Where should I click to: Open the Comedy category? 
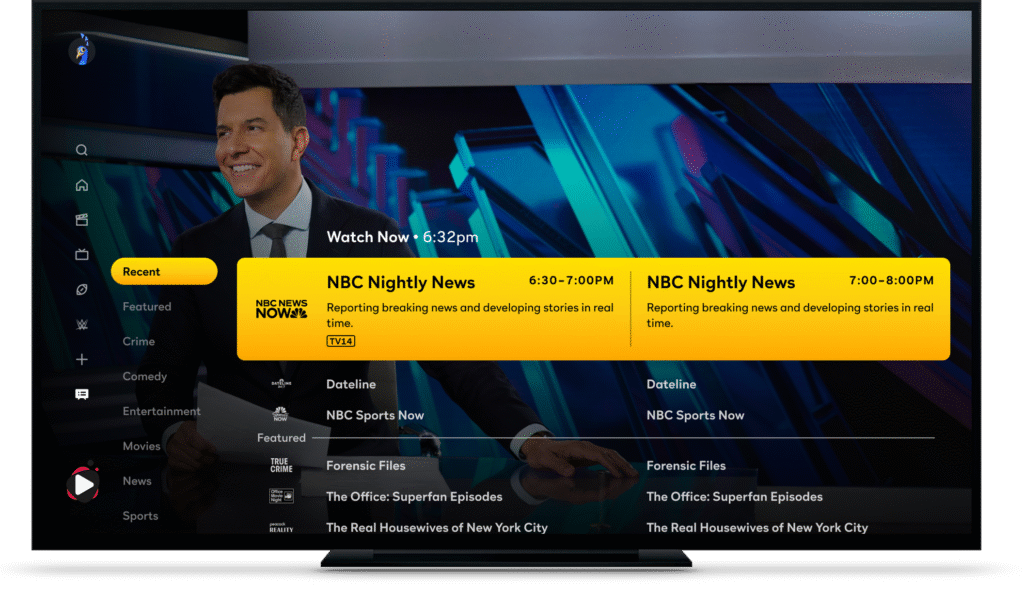click(144, 376)
